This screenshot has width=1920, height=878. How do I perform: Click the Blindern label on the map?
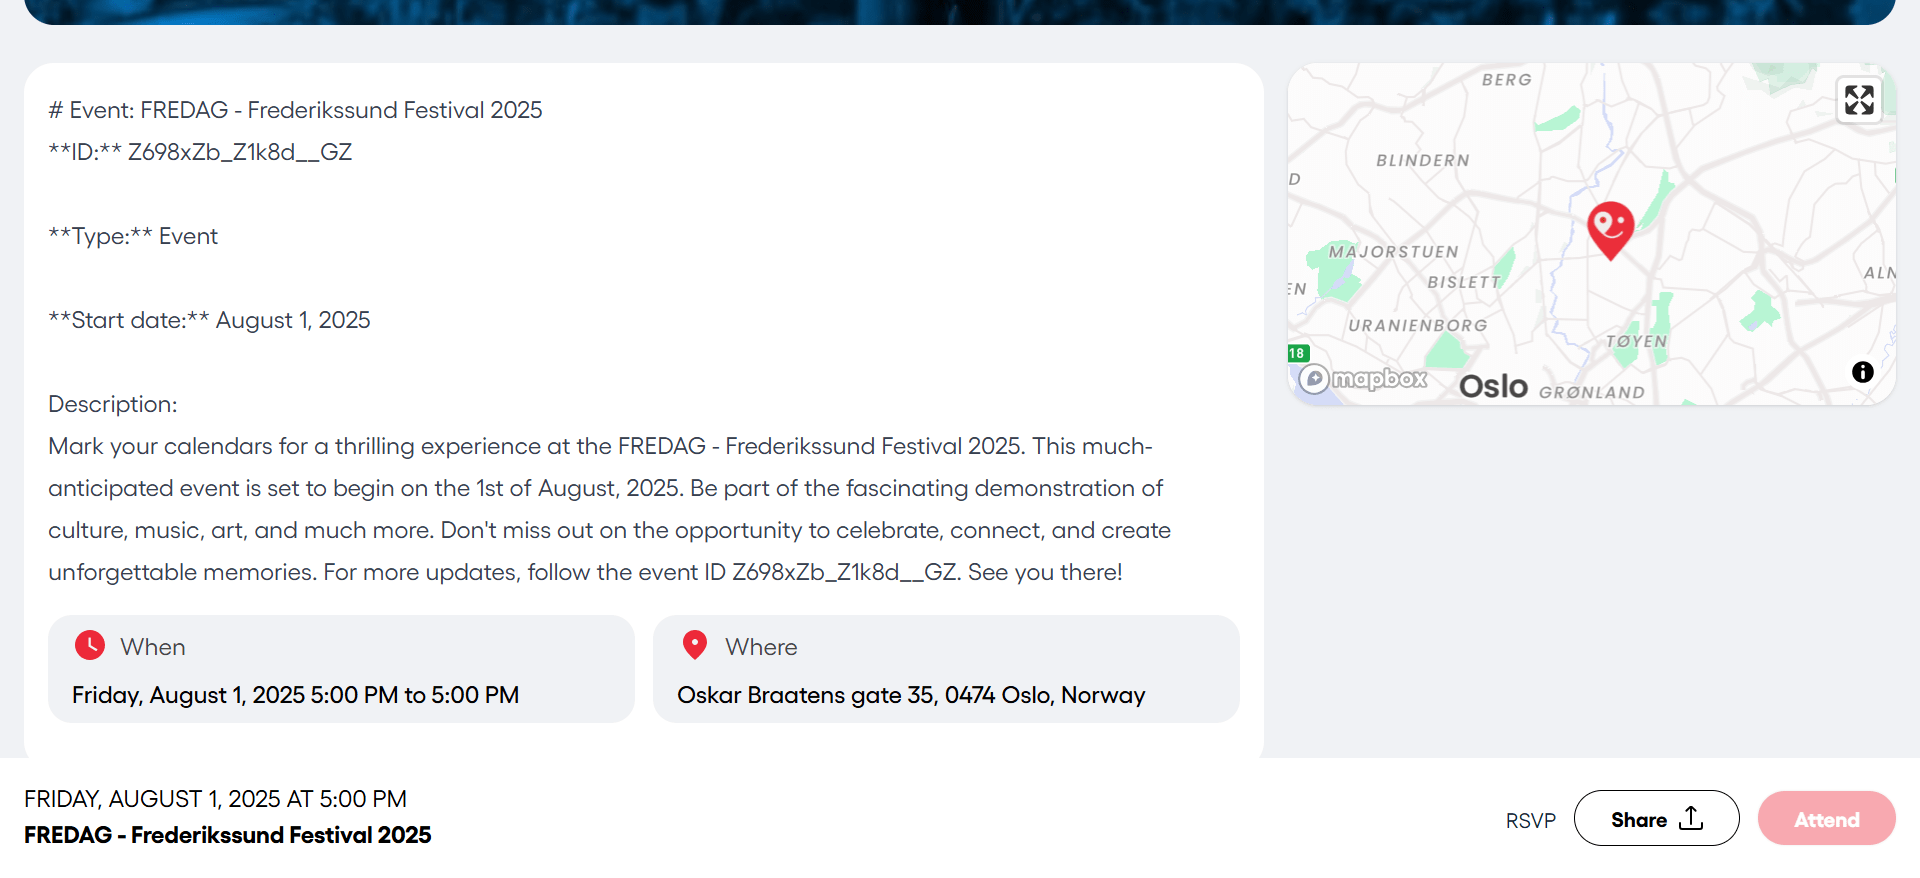click(x=1422, y=160)
